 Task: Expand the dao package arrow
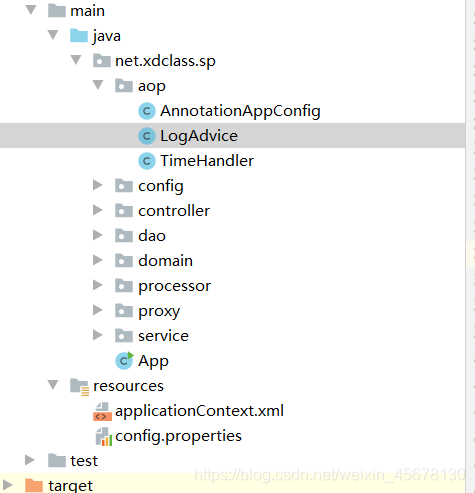tap(97, 235)
